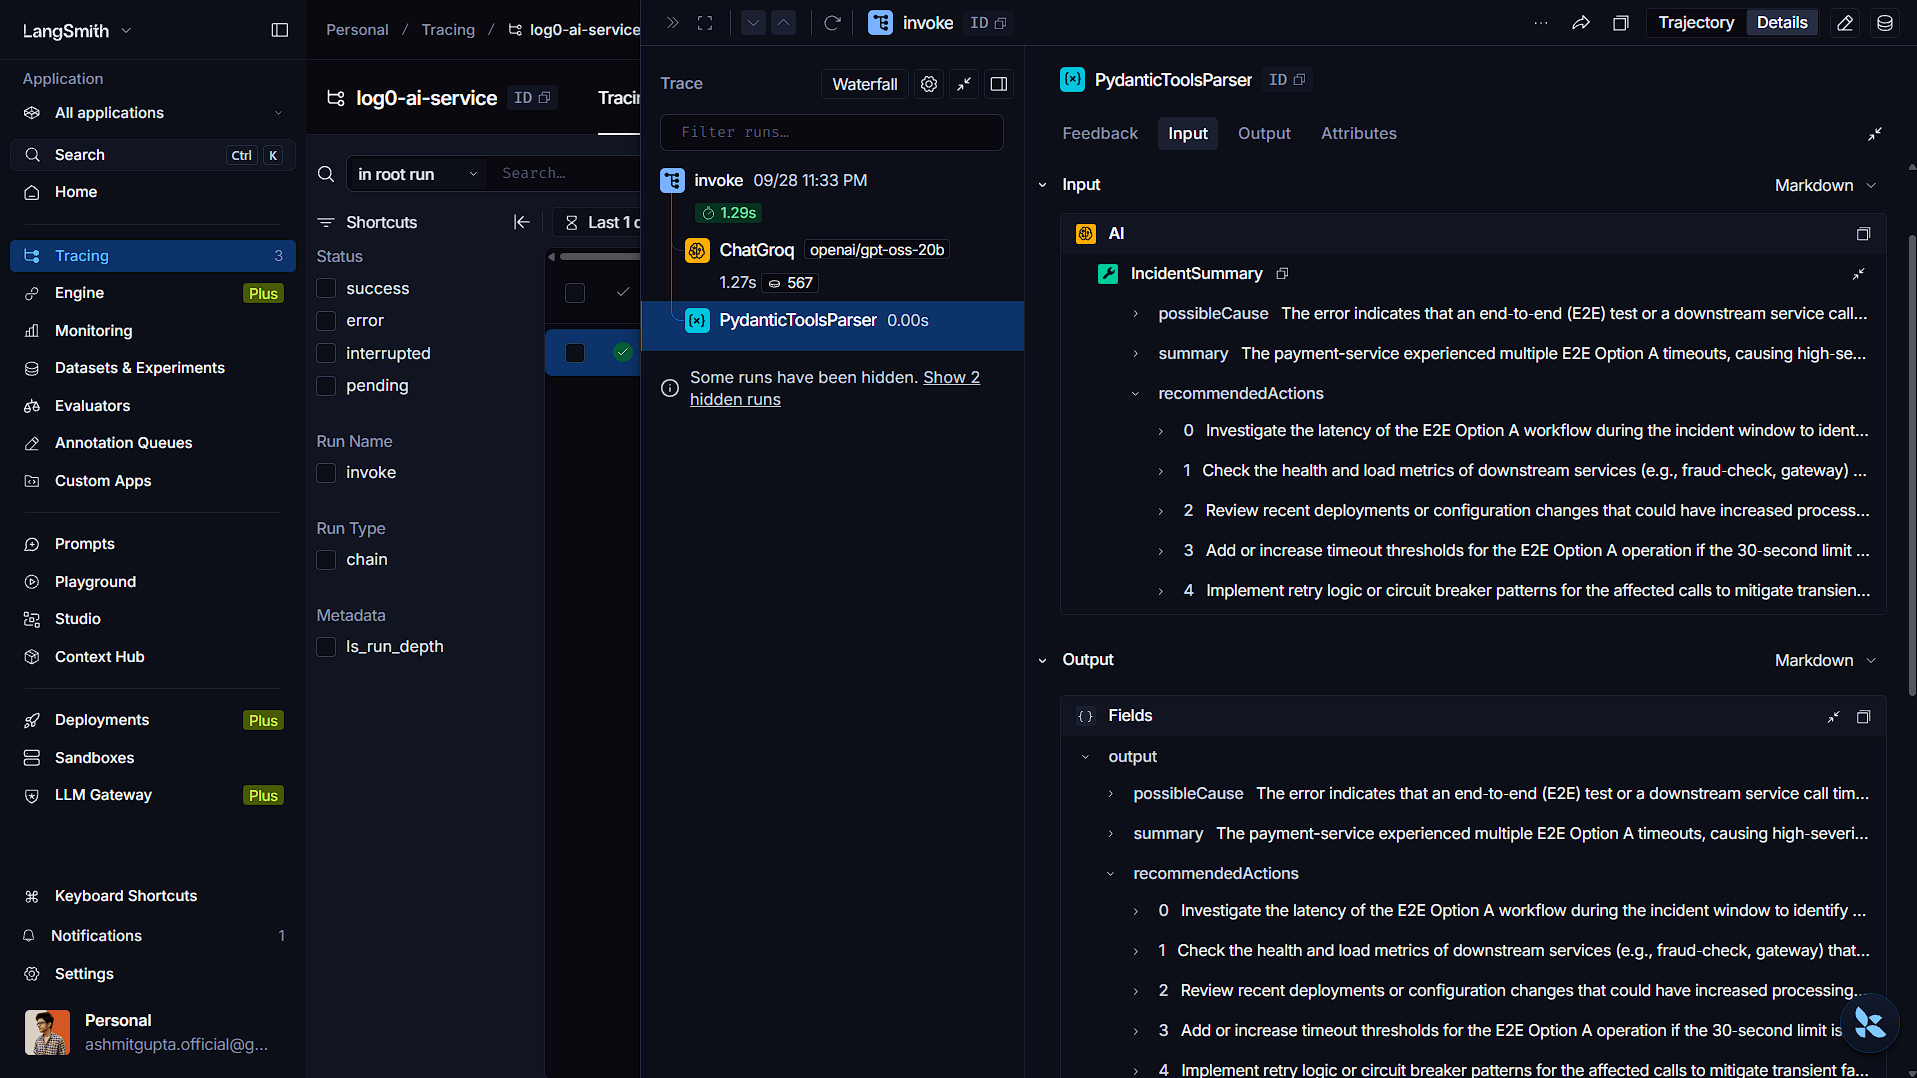
Task: Toggle the LangSmith sidebar panel icon
Action: 280,30
